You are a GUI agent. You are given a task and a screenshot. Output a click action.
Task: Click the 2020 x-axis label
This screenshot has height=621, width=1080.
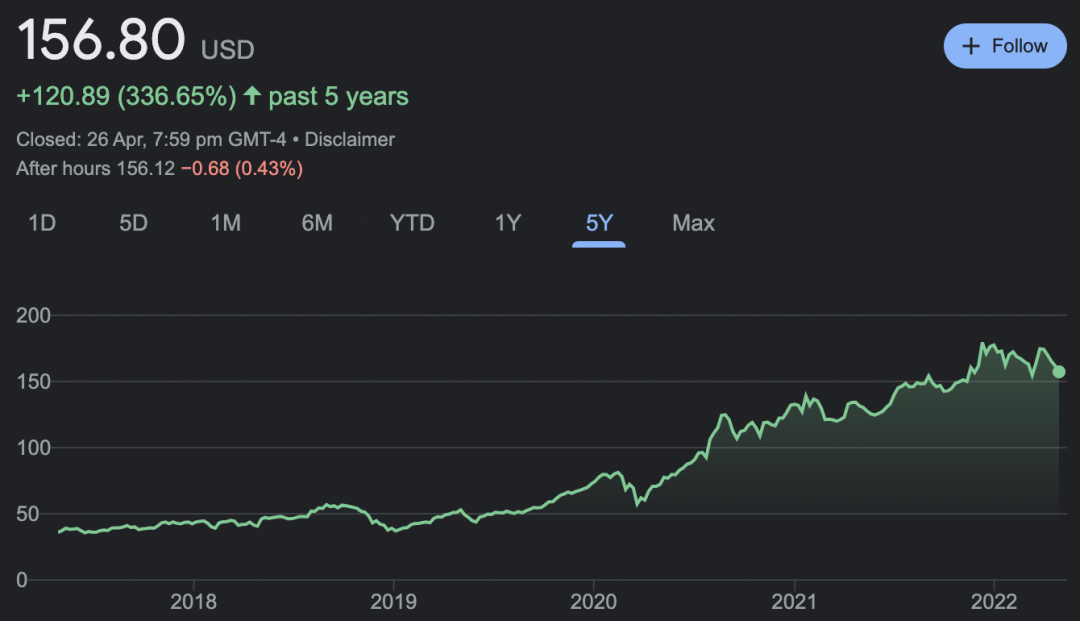click(x=594, y=602)
